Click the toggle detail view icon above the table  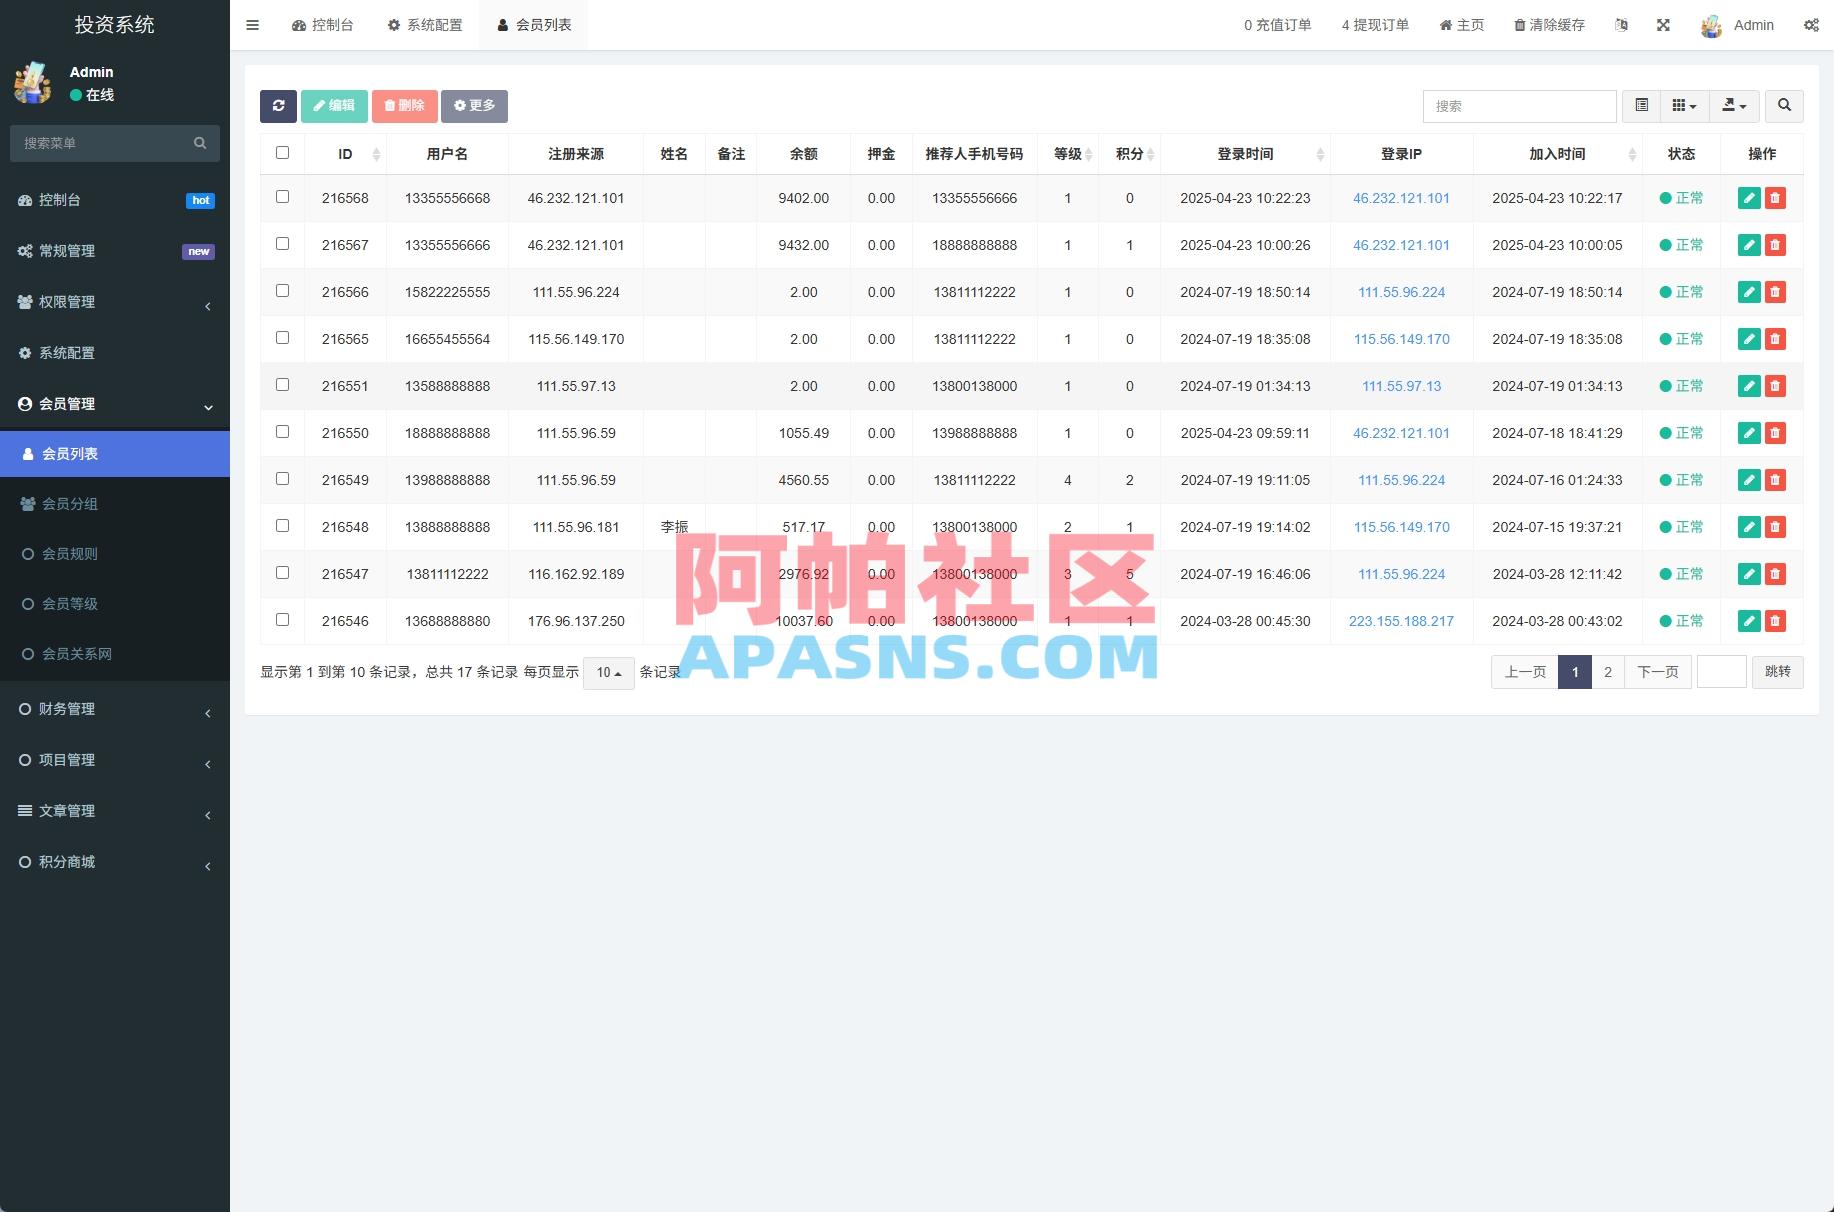click(1640, 106)
